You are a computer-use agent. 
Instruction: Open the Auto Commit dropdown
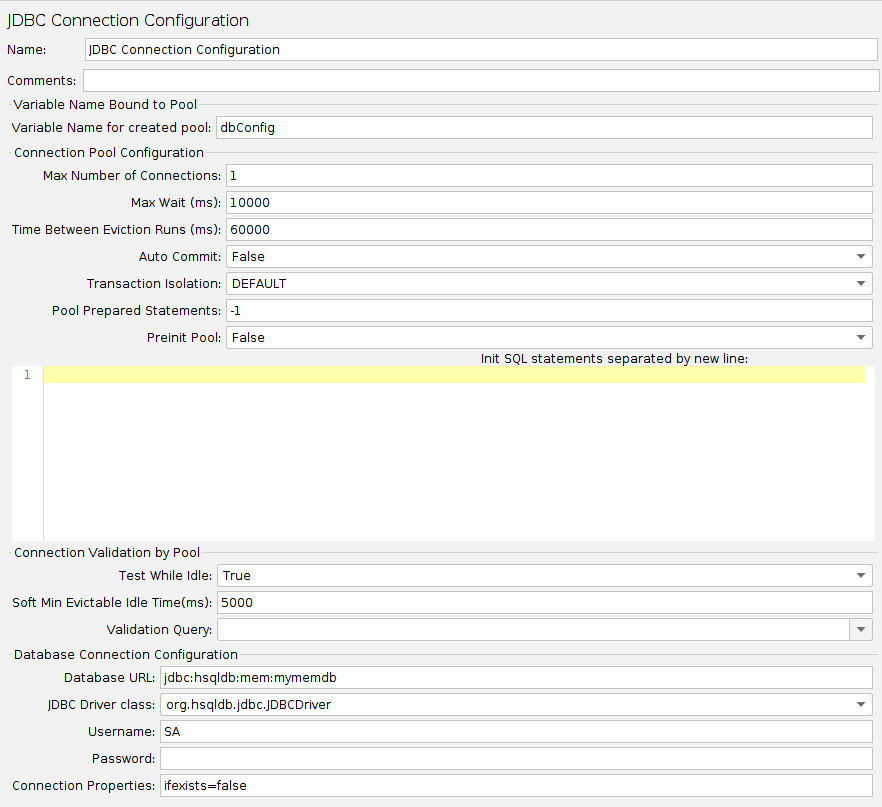click(x=860, y=256)
